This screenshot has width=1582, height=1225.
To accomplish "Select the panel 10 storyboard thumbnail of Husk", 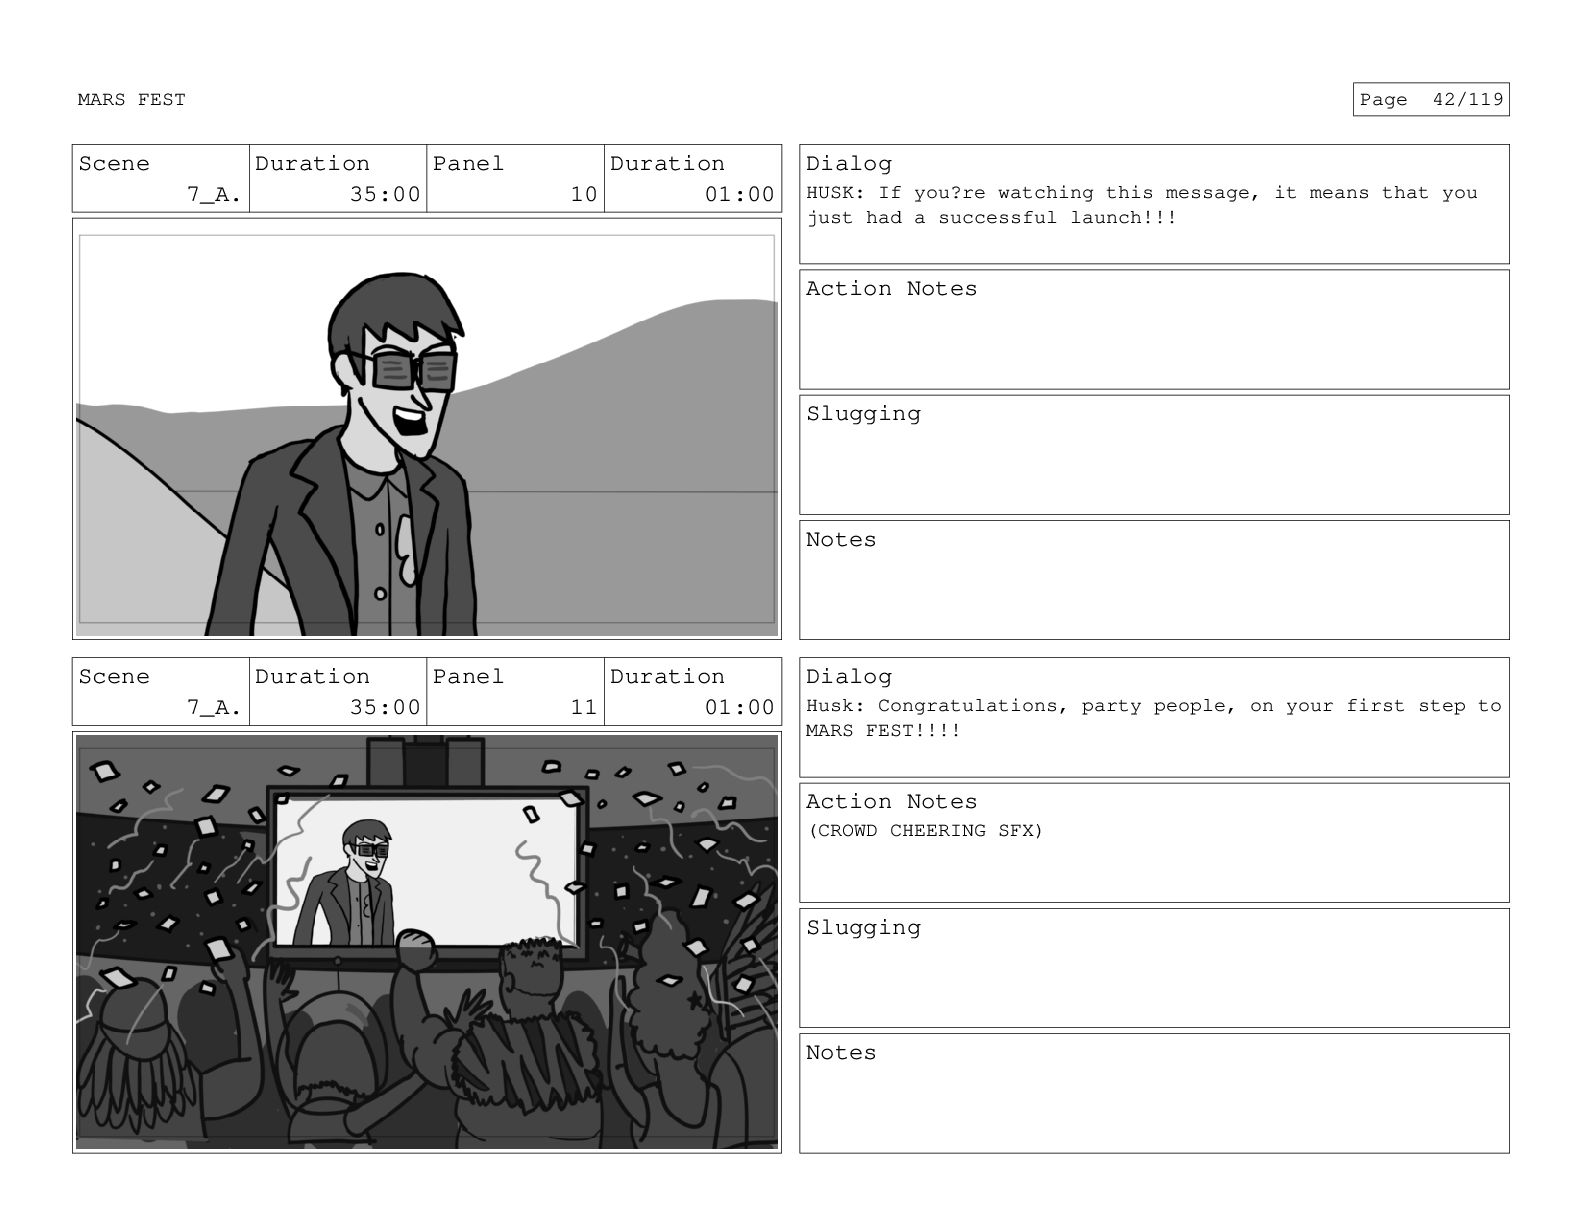I will tap(427, 429).
